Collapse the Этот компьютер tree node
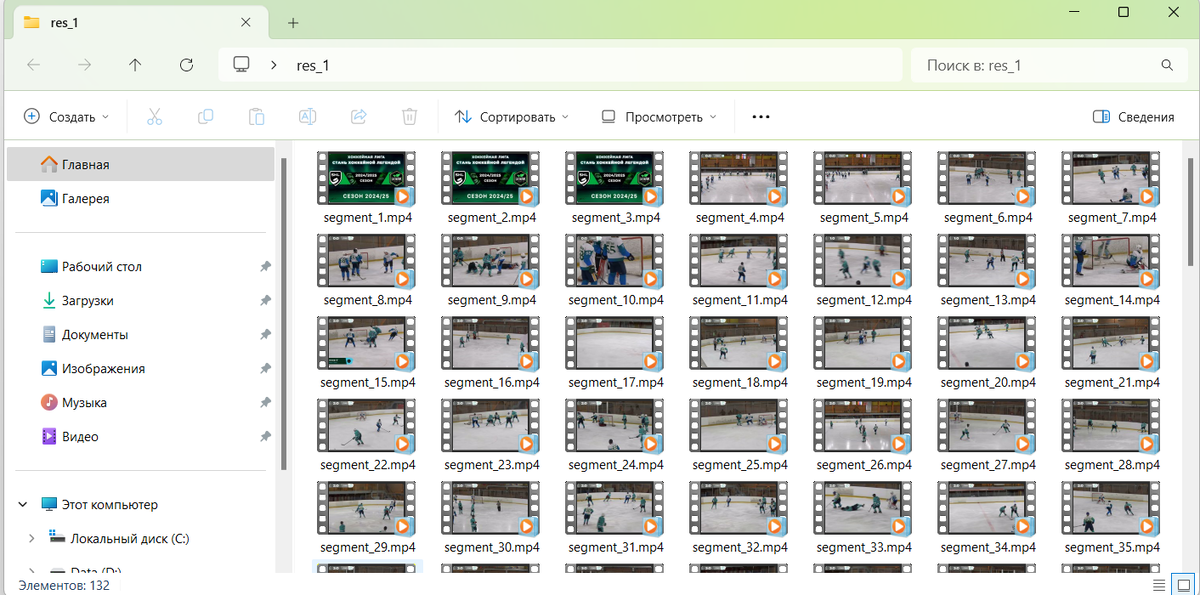The height and width of the screenshot is (595, 1200). (24, 505)
